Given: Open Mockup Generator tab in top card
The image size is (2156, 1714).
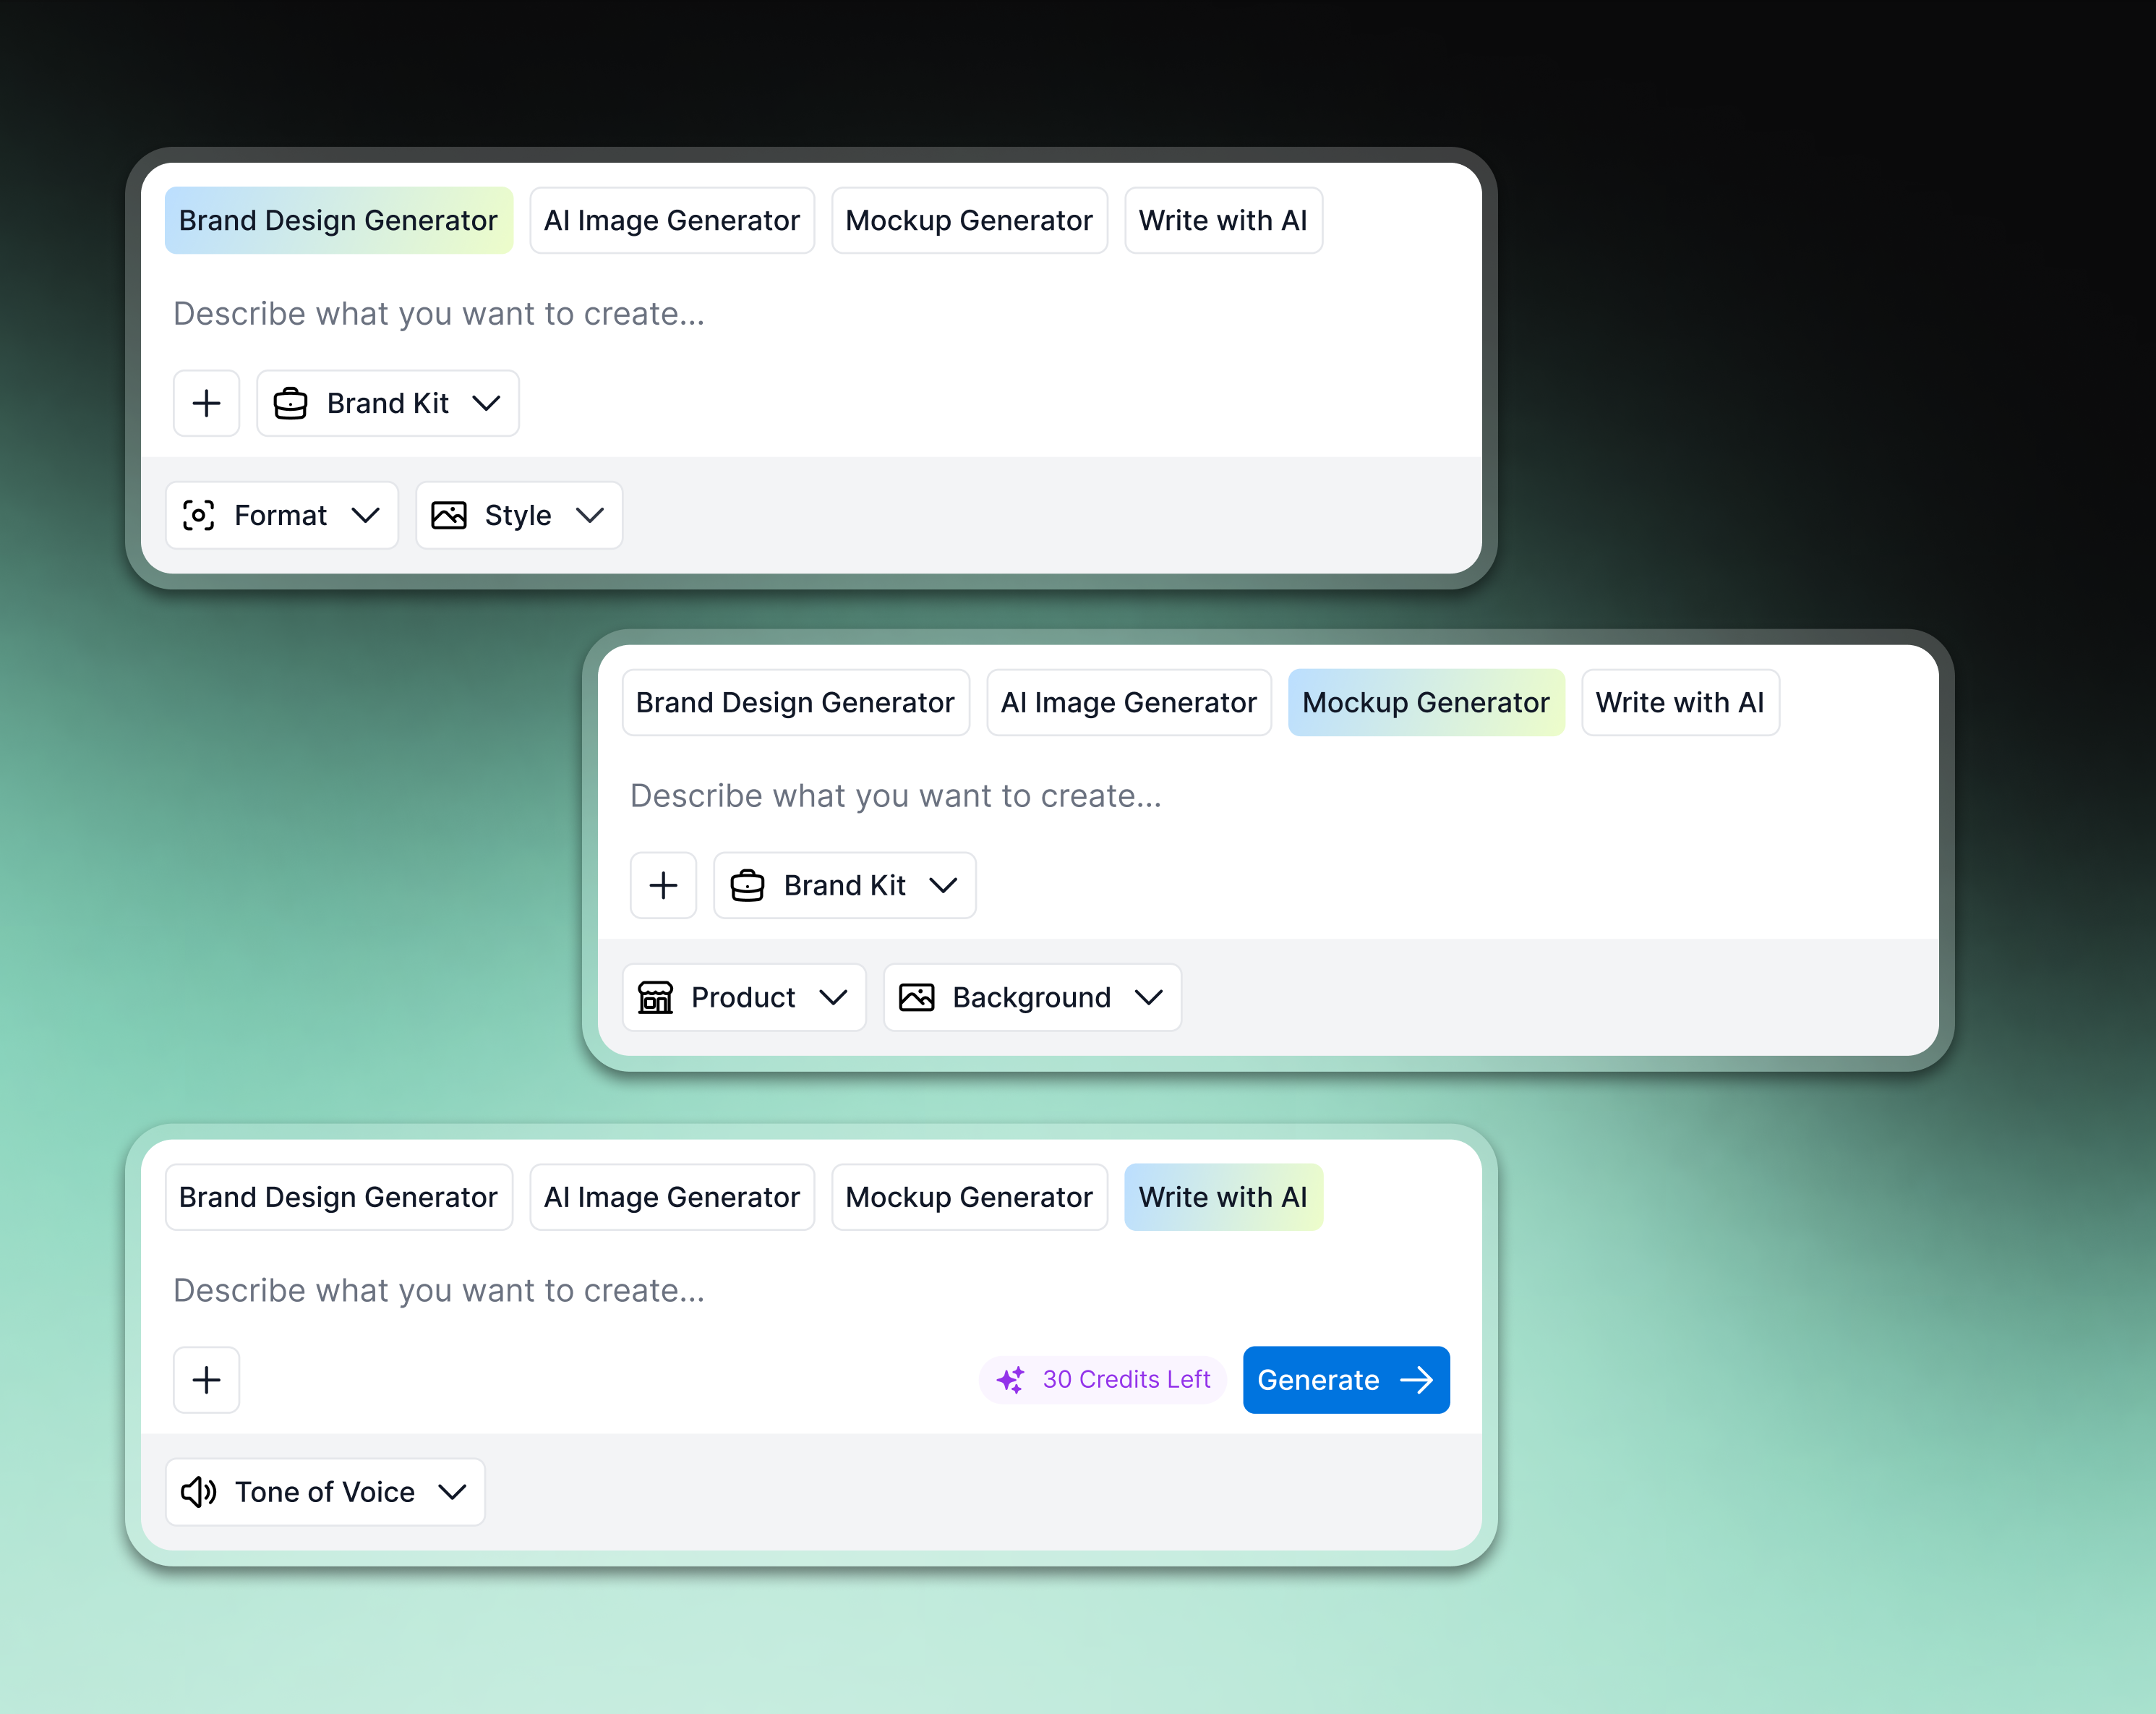Looking at the screenshot, I should tap(969, 220).
